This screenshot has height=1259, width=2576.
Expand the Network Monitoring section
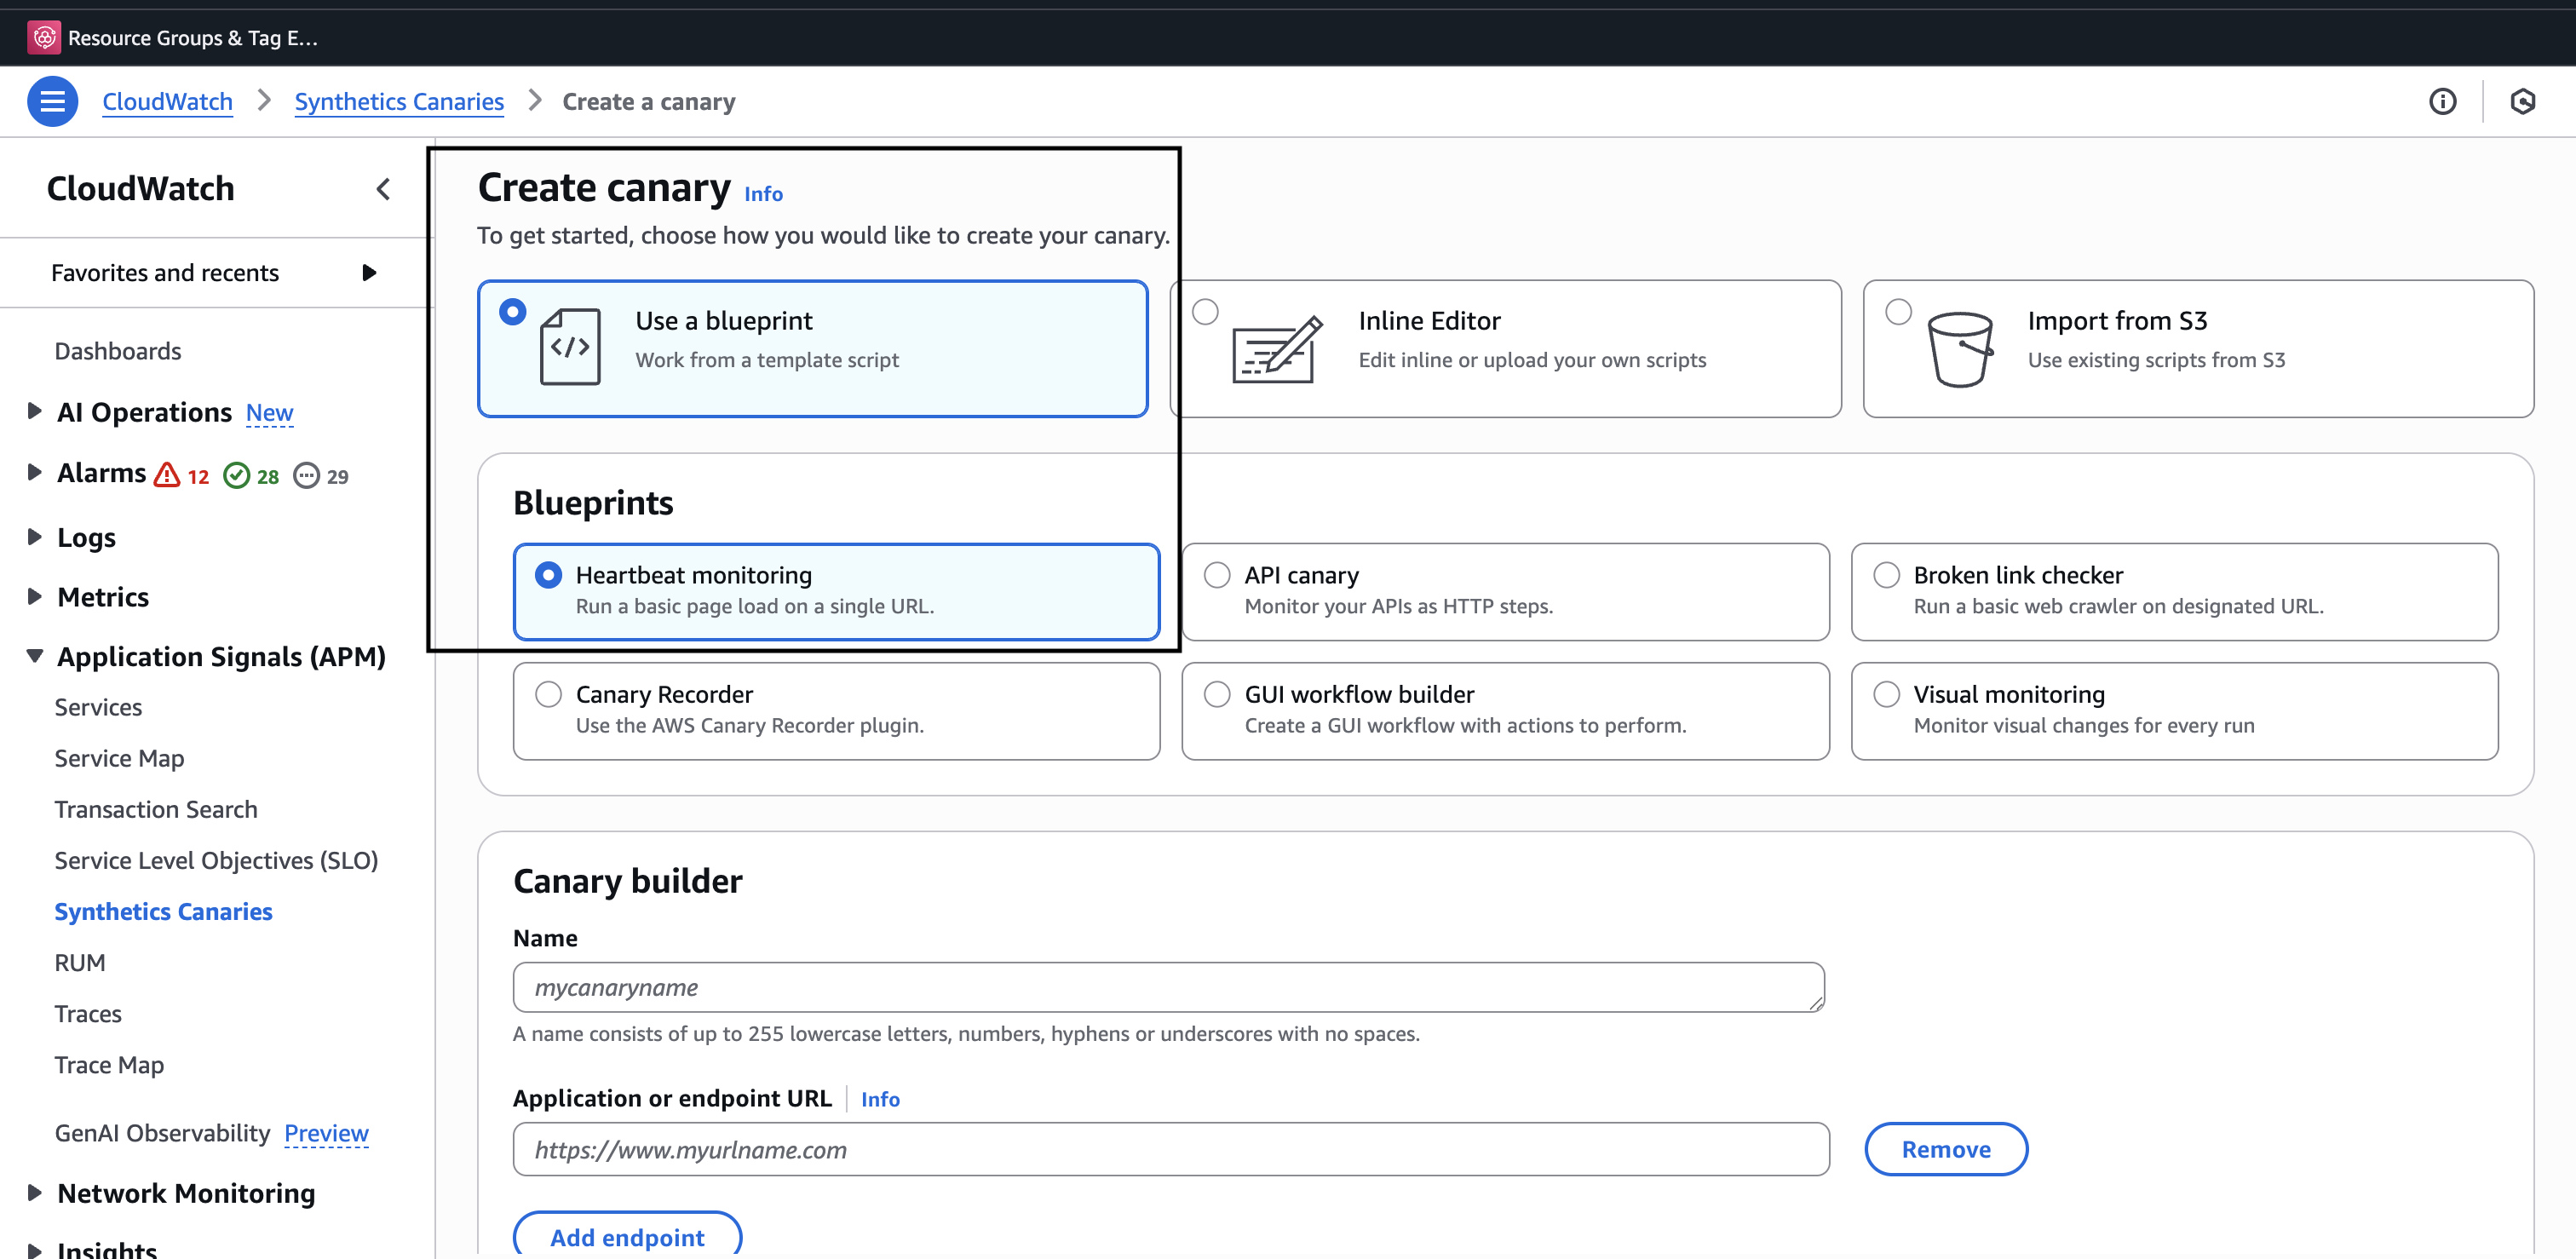(34, 1192)
